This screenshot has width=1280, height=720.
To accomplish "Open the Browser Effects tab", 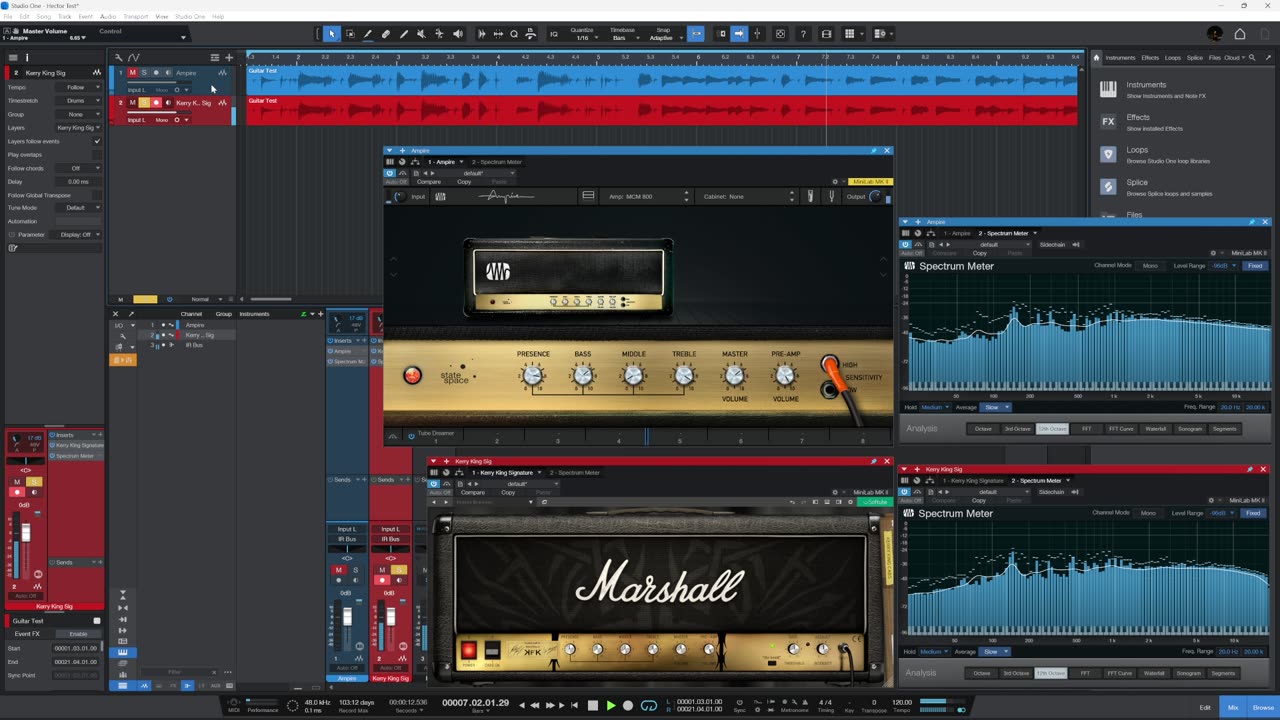I will click(1150, 58).
